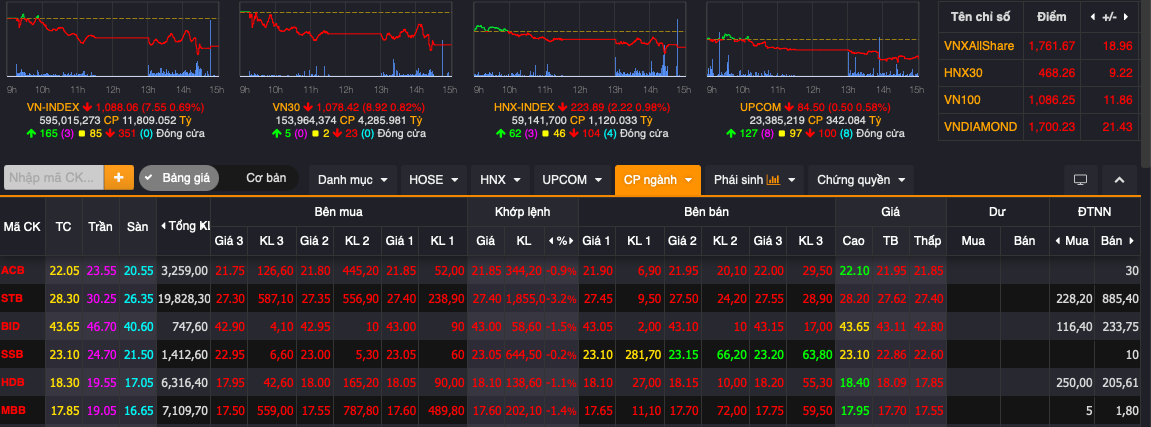Open the CP ngành dropdown
Image resolution: width=1151 pixels, height=427 pixels.
(658, 180)
